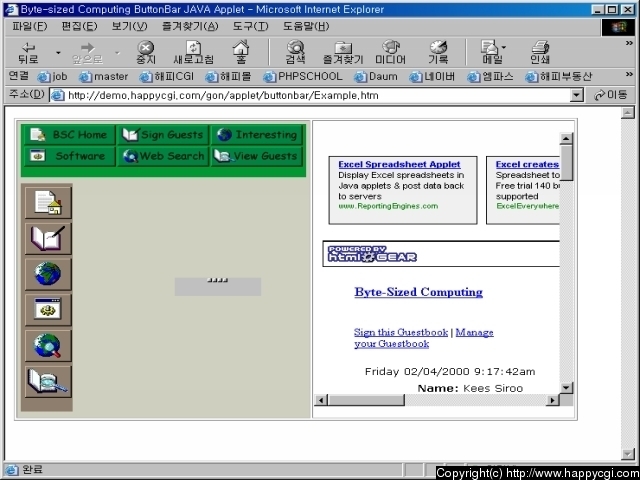Expand the toolbar overflow chevron
Image resolution: width=640 pixels, height=480 pixels.
[x=629, y=43]
